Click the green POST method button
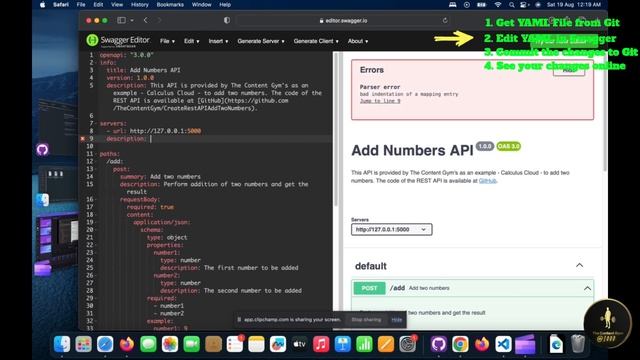This screenshot has width=640, height=360. click(x=369, y=288)
